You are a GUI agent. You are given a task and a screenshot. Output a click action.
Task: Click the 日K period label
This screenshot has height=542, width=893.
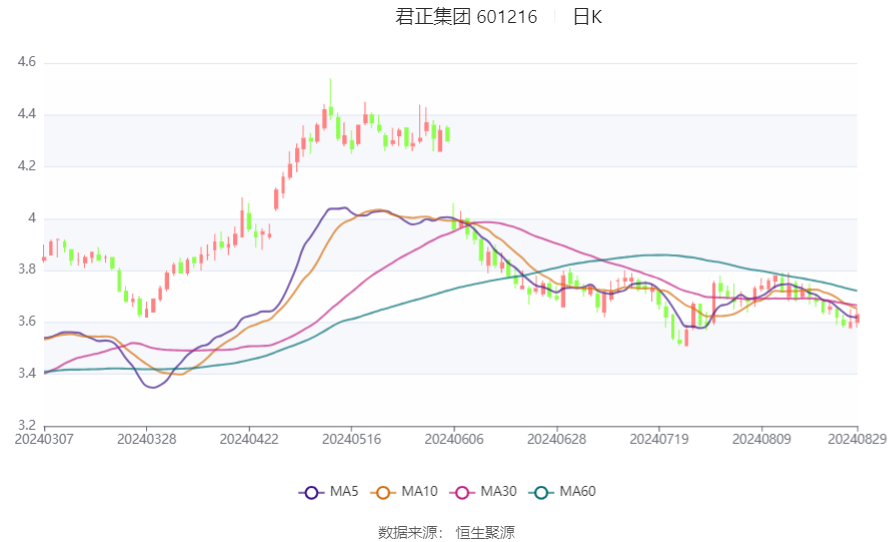coord(587,17)
